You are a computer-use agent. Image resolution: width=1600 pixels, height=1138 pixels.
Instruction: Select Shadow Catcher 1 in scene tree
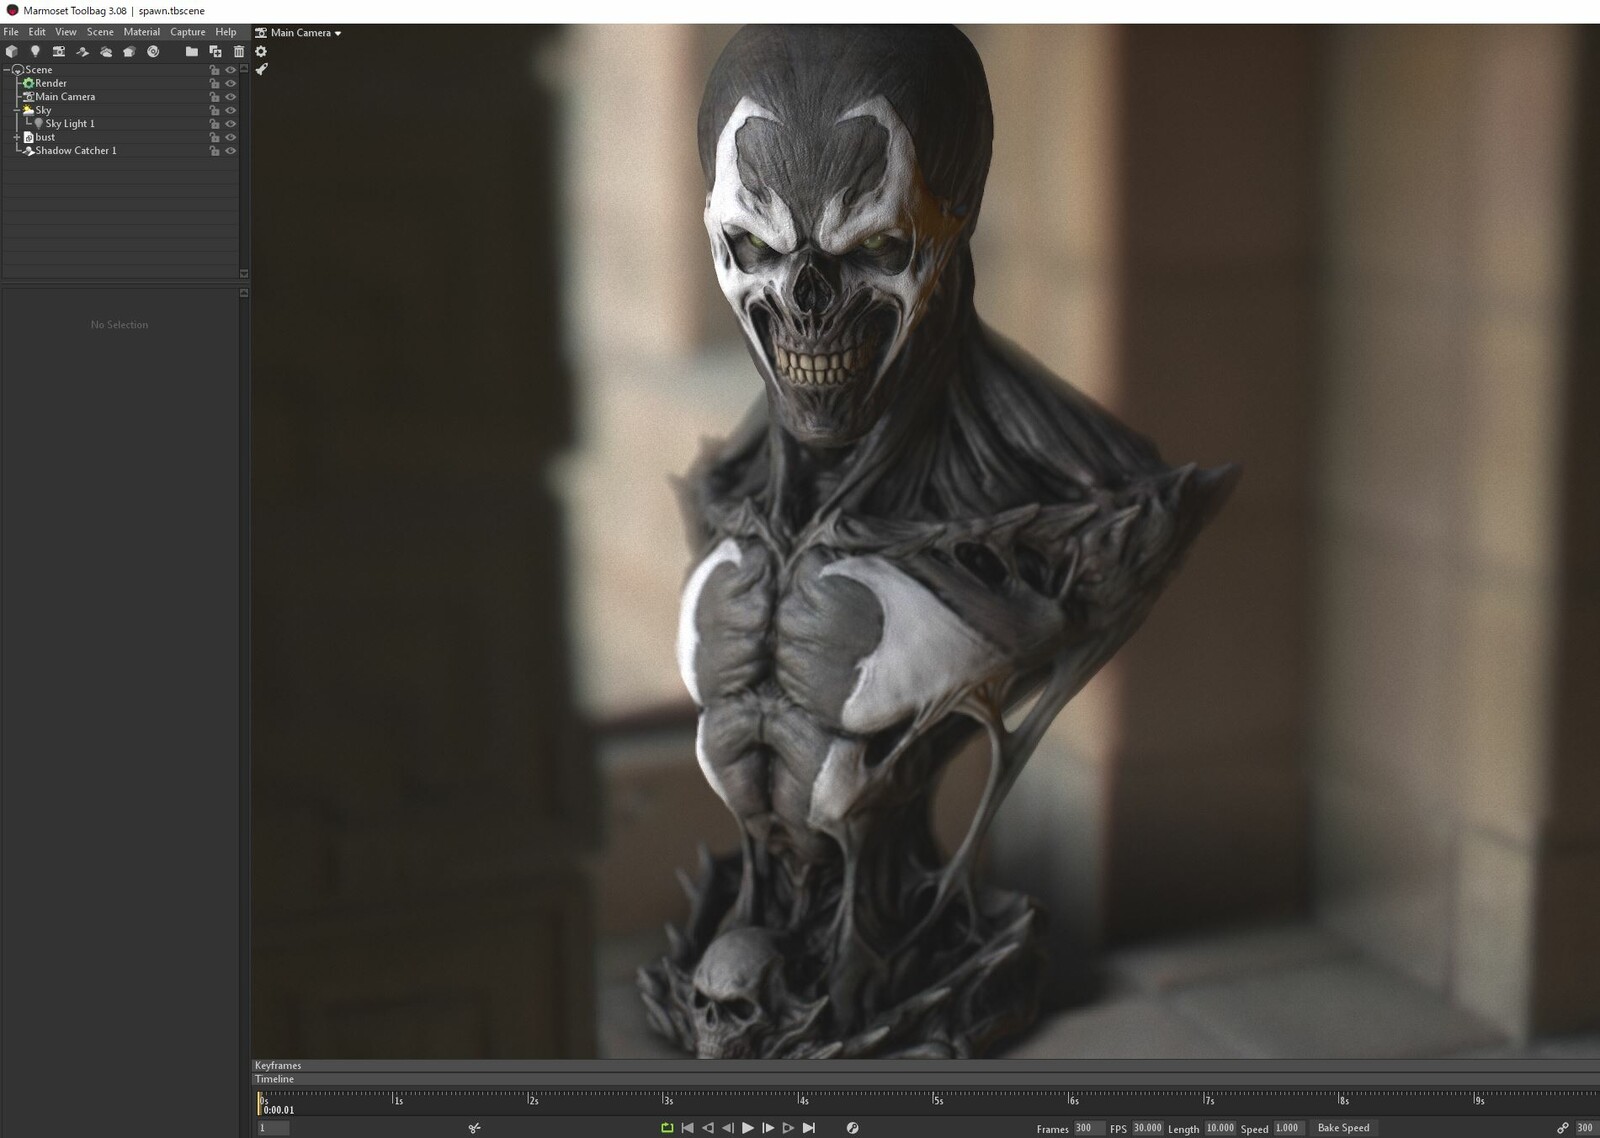tap(76, 151)
